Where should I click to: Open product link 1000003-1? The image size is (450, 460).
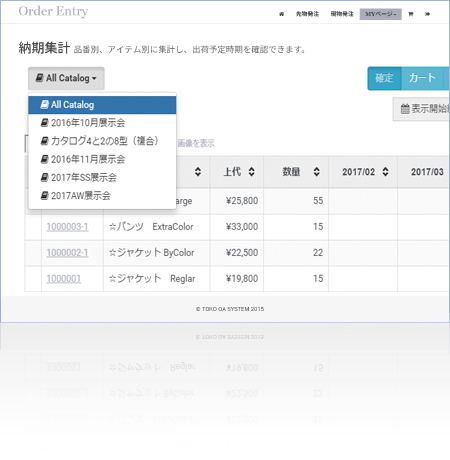point(67,227)
